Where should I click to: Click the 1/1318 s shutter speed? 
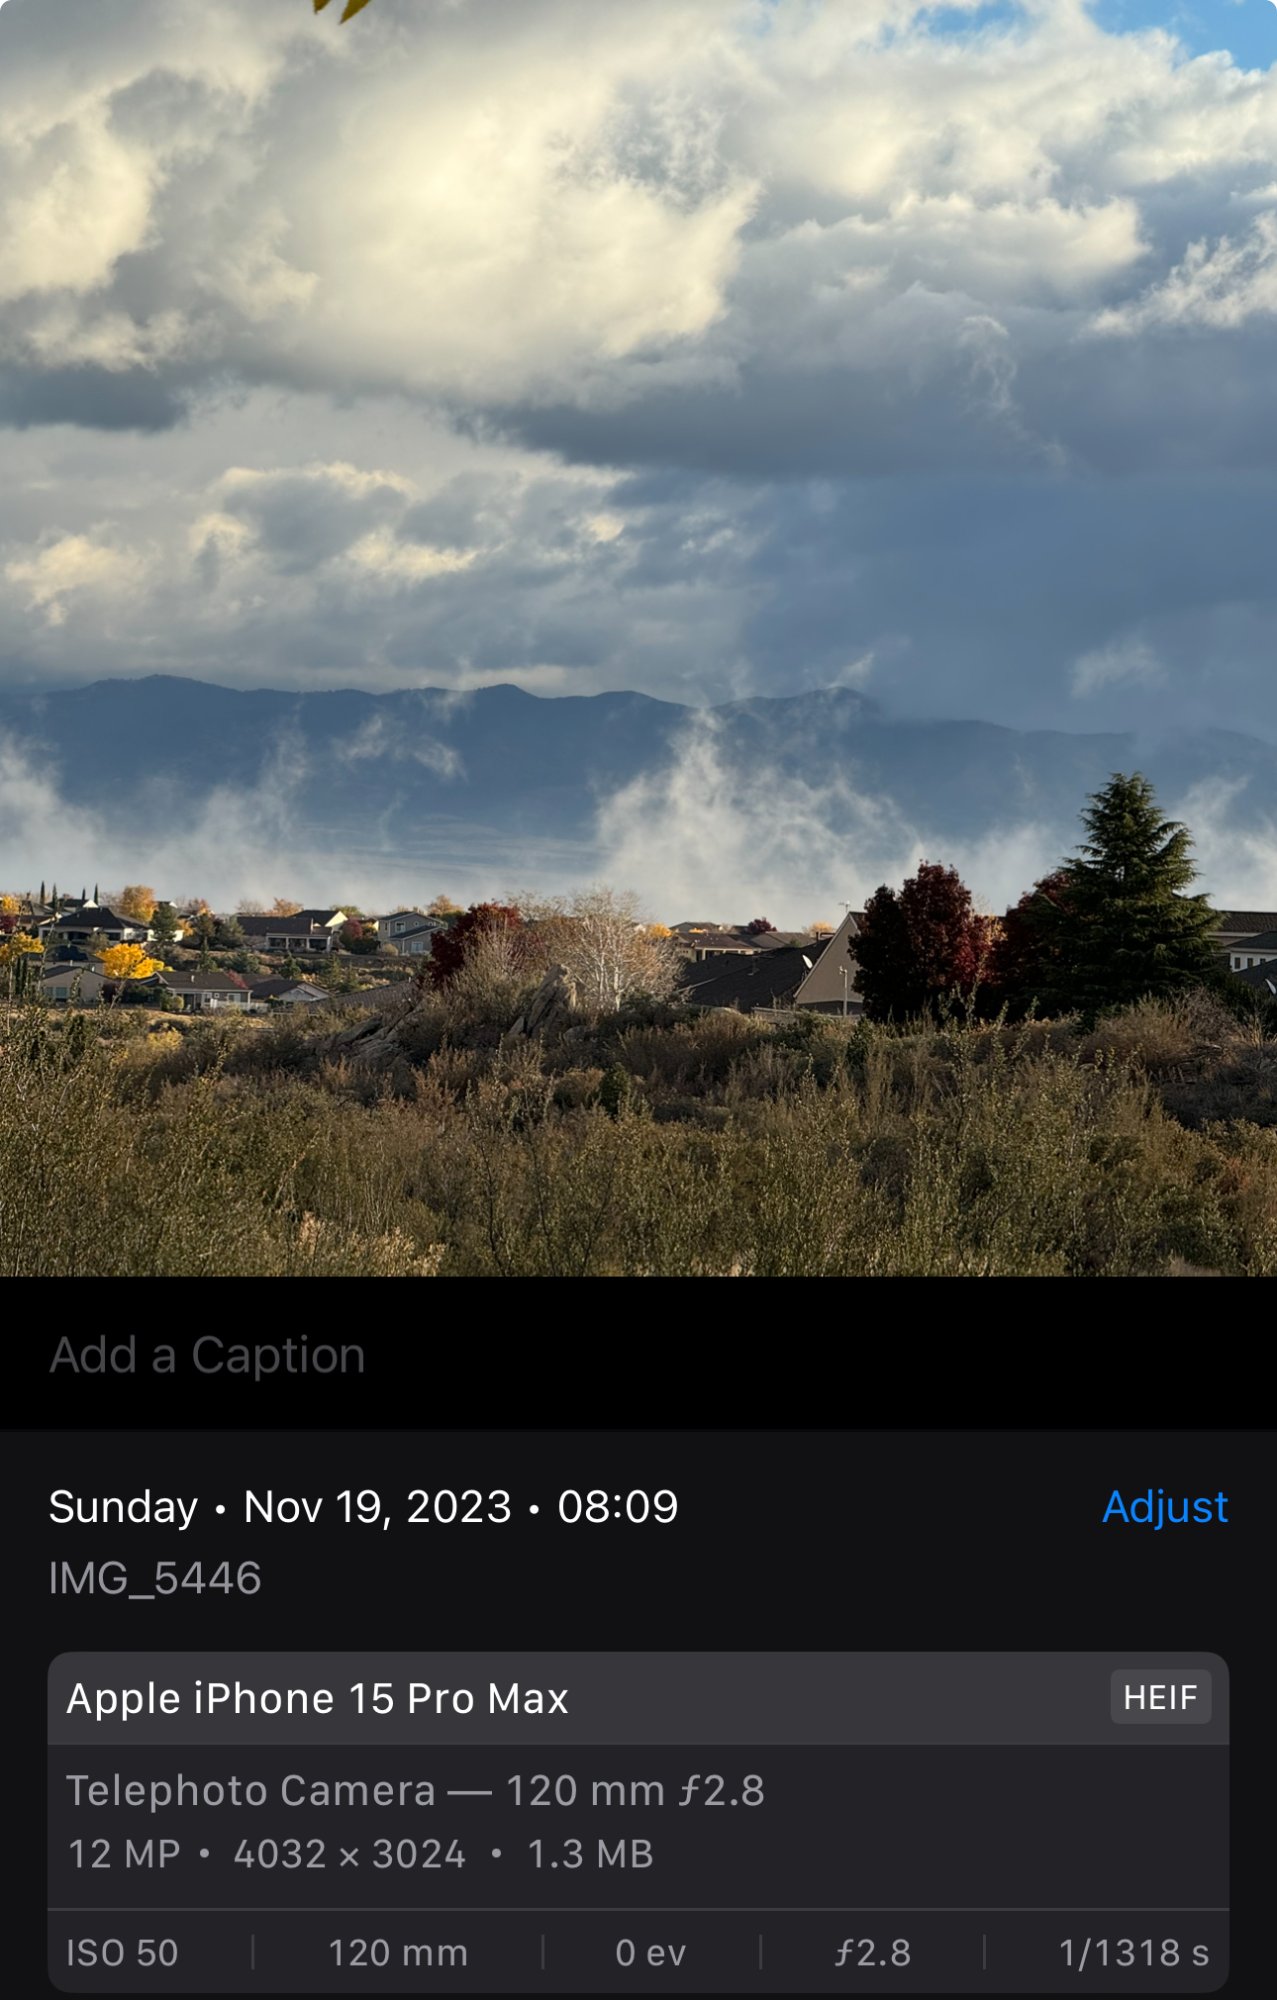point(1134,1952)
